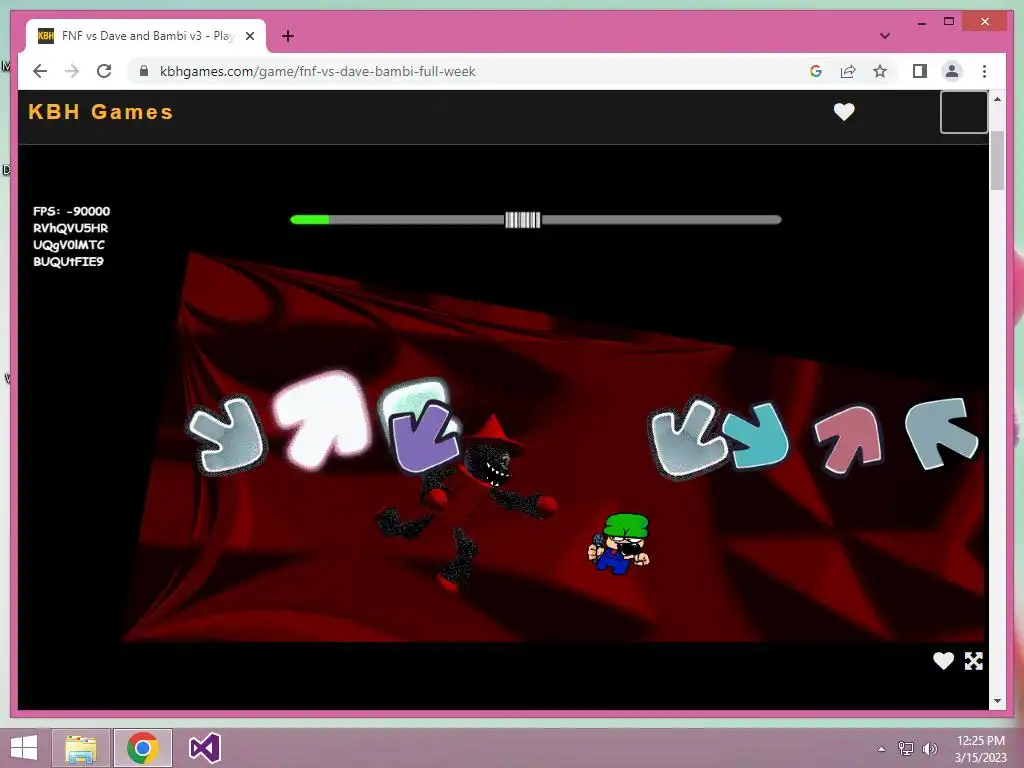Click the volume speaker tray icon
The height and width of the screenshot is (768, 1024).
[929, 749]
